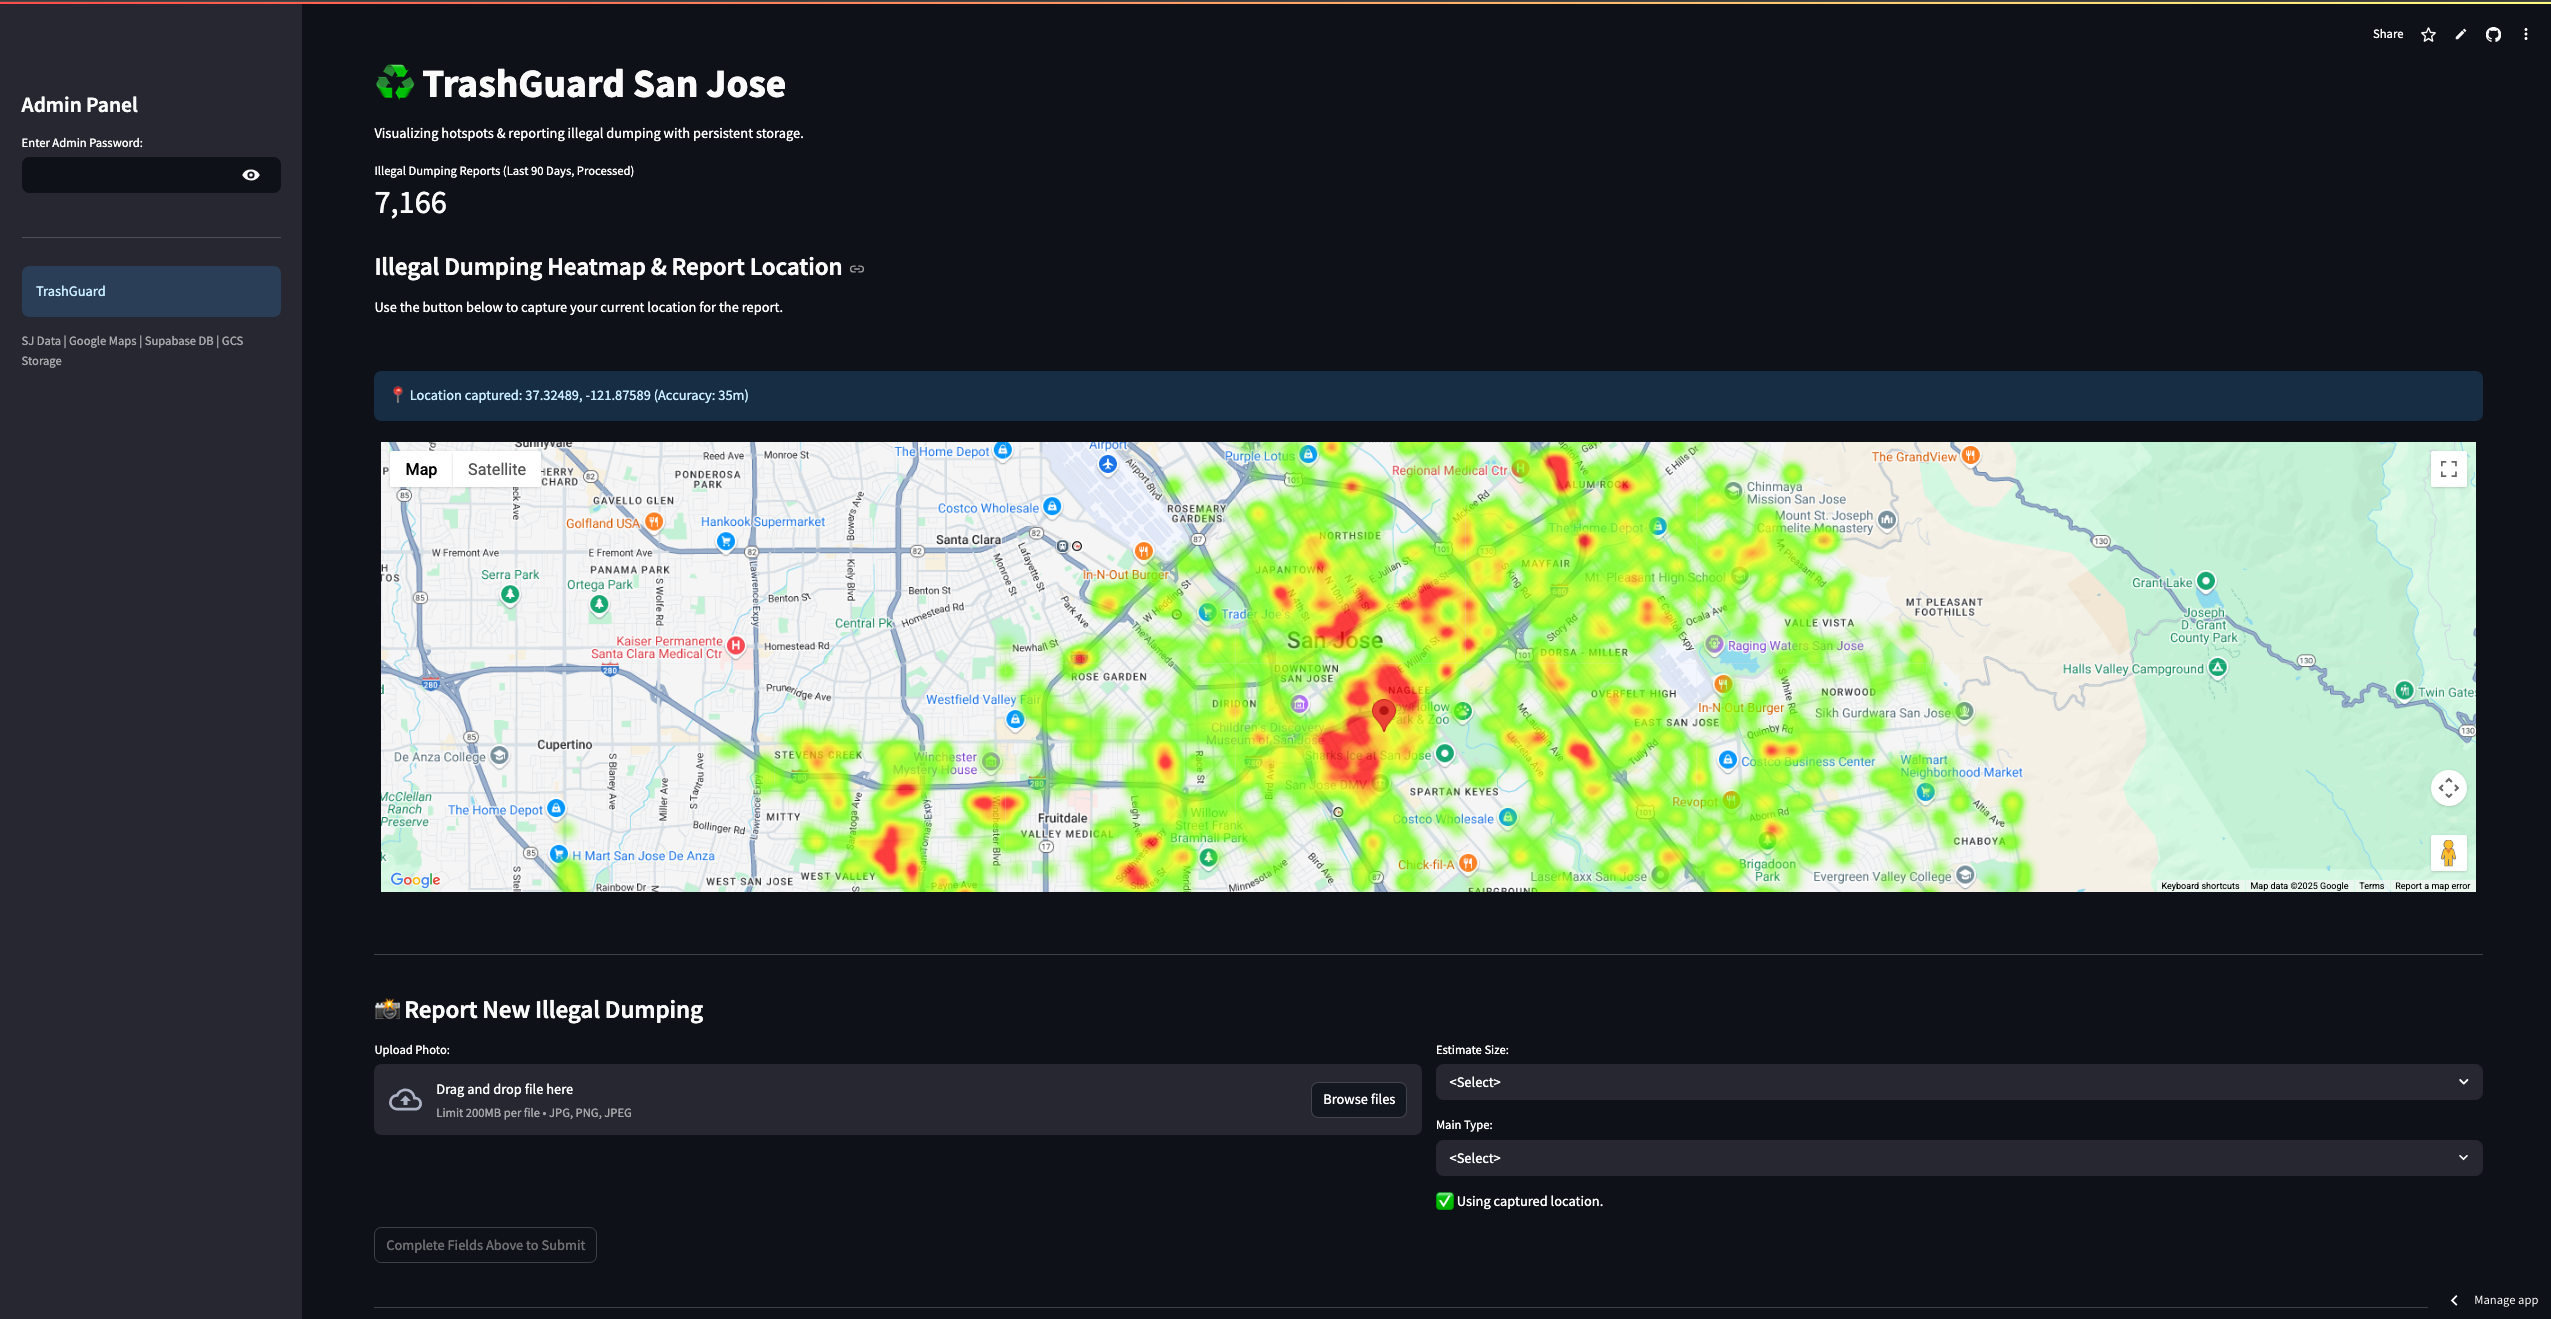This screenshot has width=2551, height=1319.
Task: Open the map Terms link
Action: point(2371,886)
